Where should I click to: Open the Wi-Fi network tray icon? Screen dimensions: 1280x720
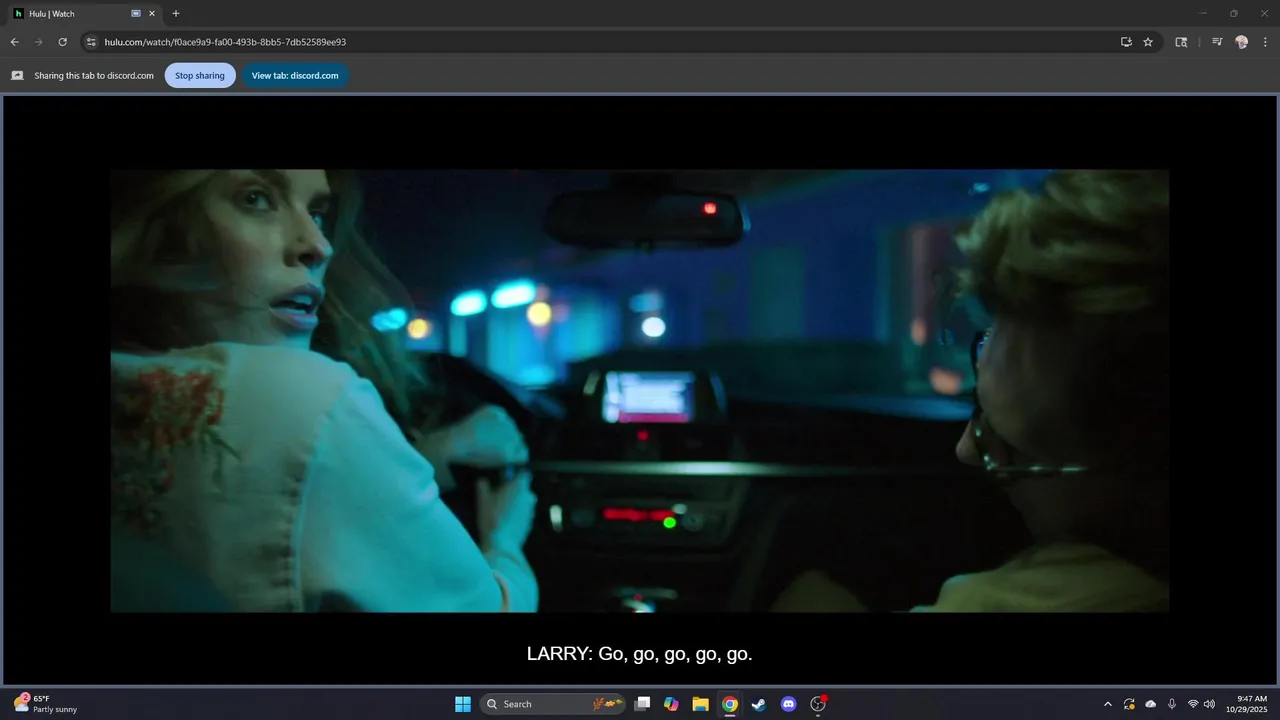(x=1193, y=704)
